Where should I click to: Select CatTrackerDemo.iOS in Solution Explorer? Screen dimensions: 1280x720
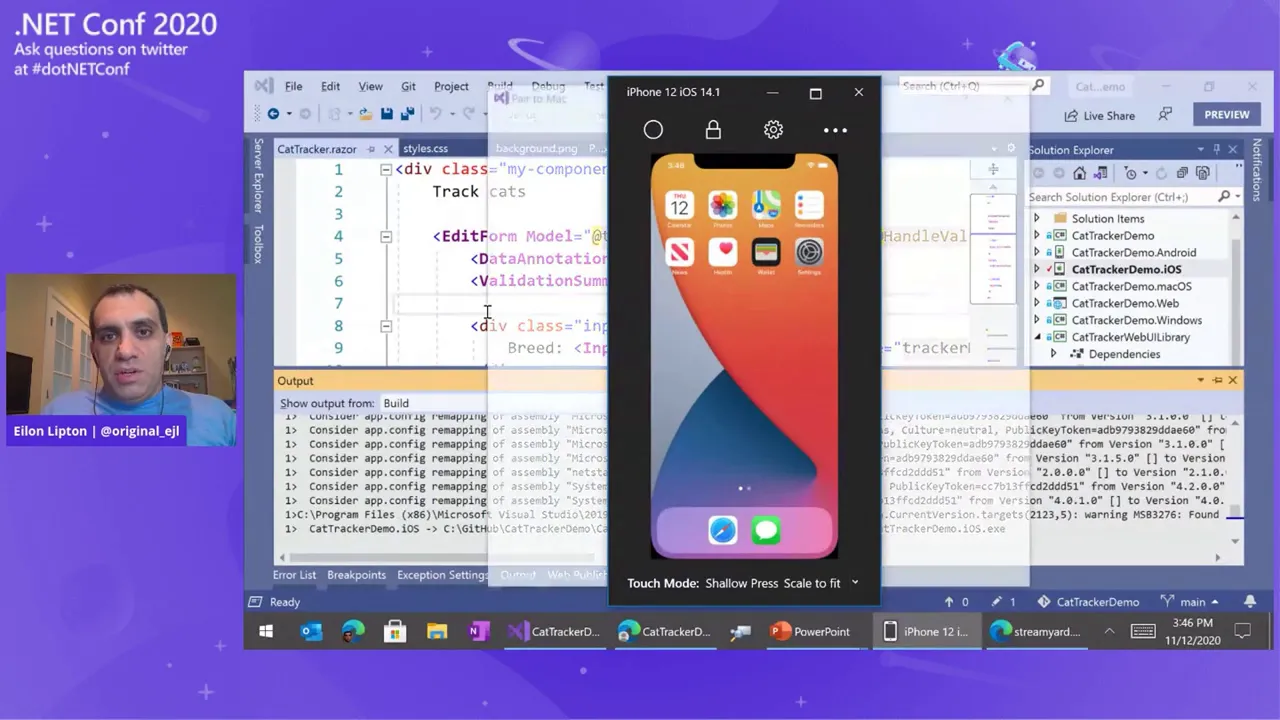tap(1126, 269)
